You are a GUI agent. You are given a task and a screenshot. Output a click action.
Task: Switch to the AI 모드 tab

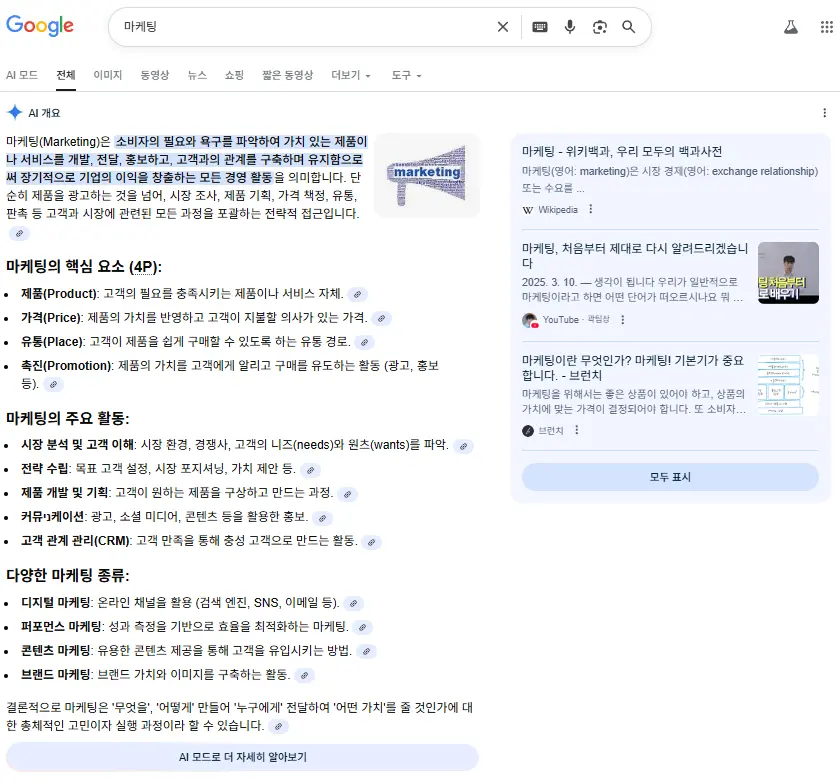coord(22,76)
